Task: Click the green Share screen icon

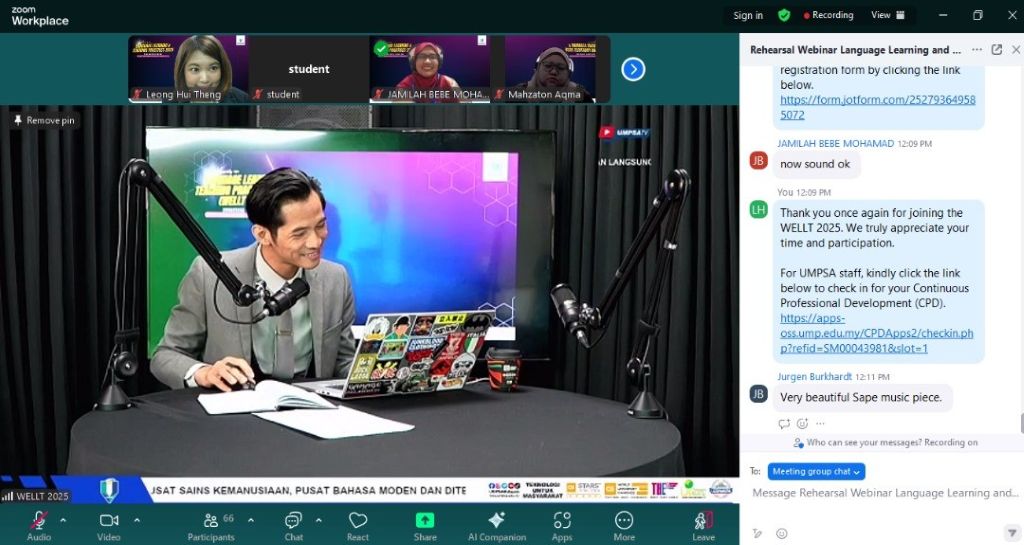Action: [425, 521]
